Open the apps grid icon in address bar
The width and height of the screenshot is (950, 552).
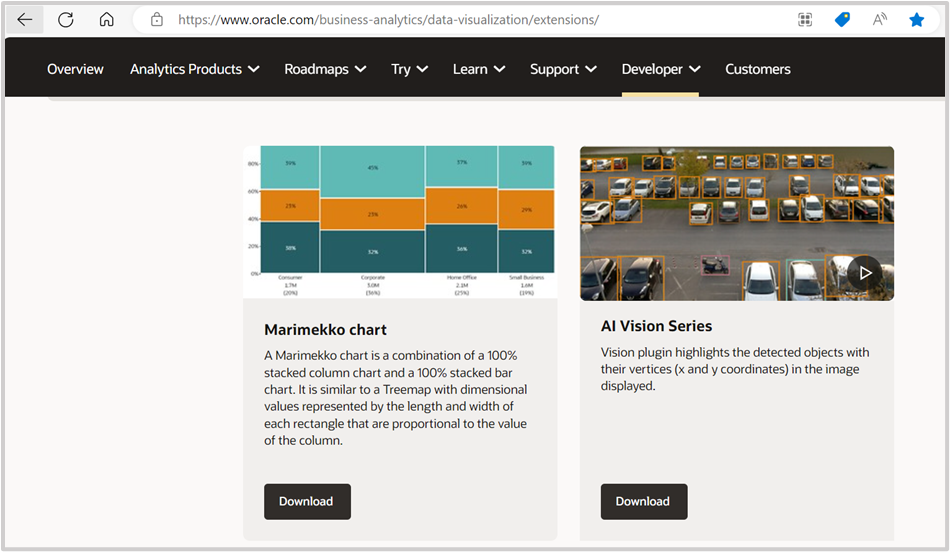pos(805,20)
